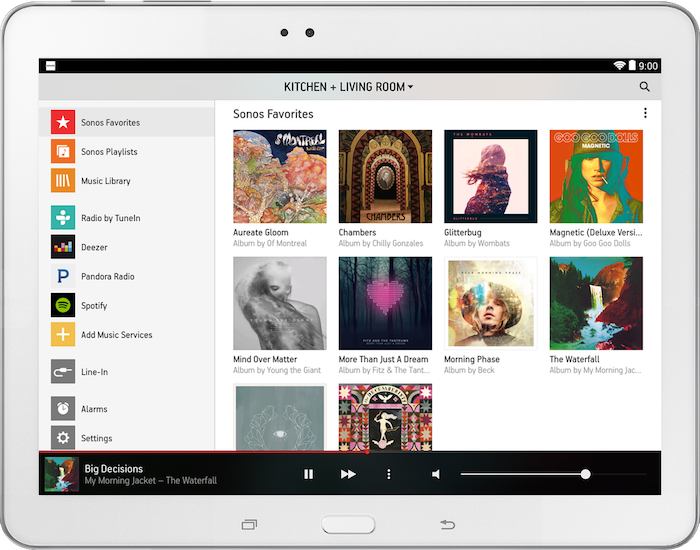The width and height of the screenshot is (700, 550).
Task: Open the Sonos Favorites overflow menu
Action: 645,113
